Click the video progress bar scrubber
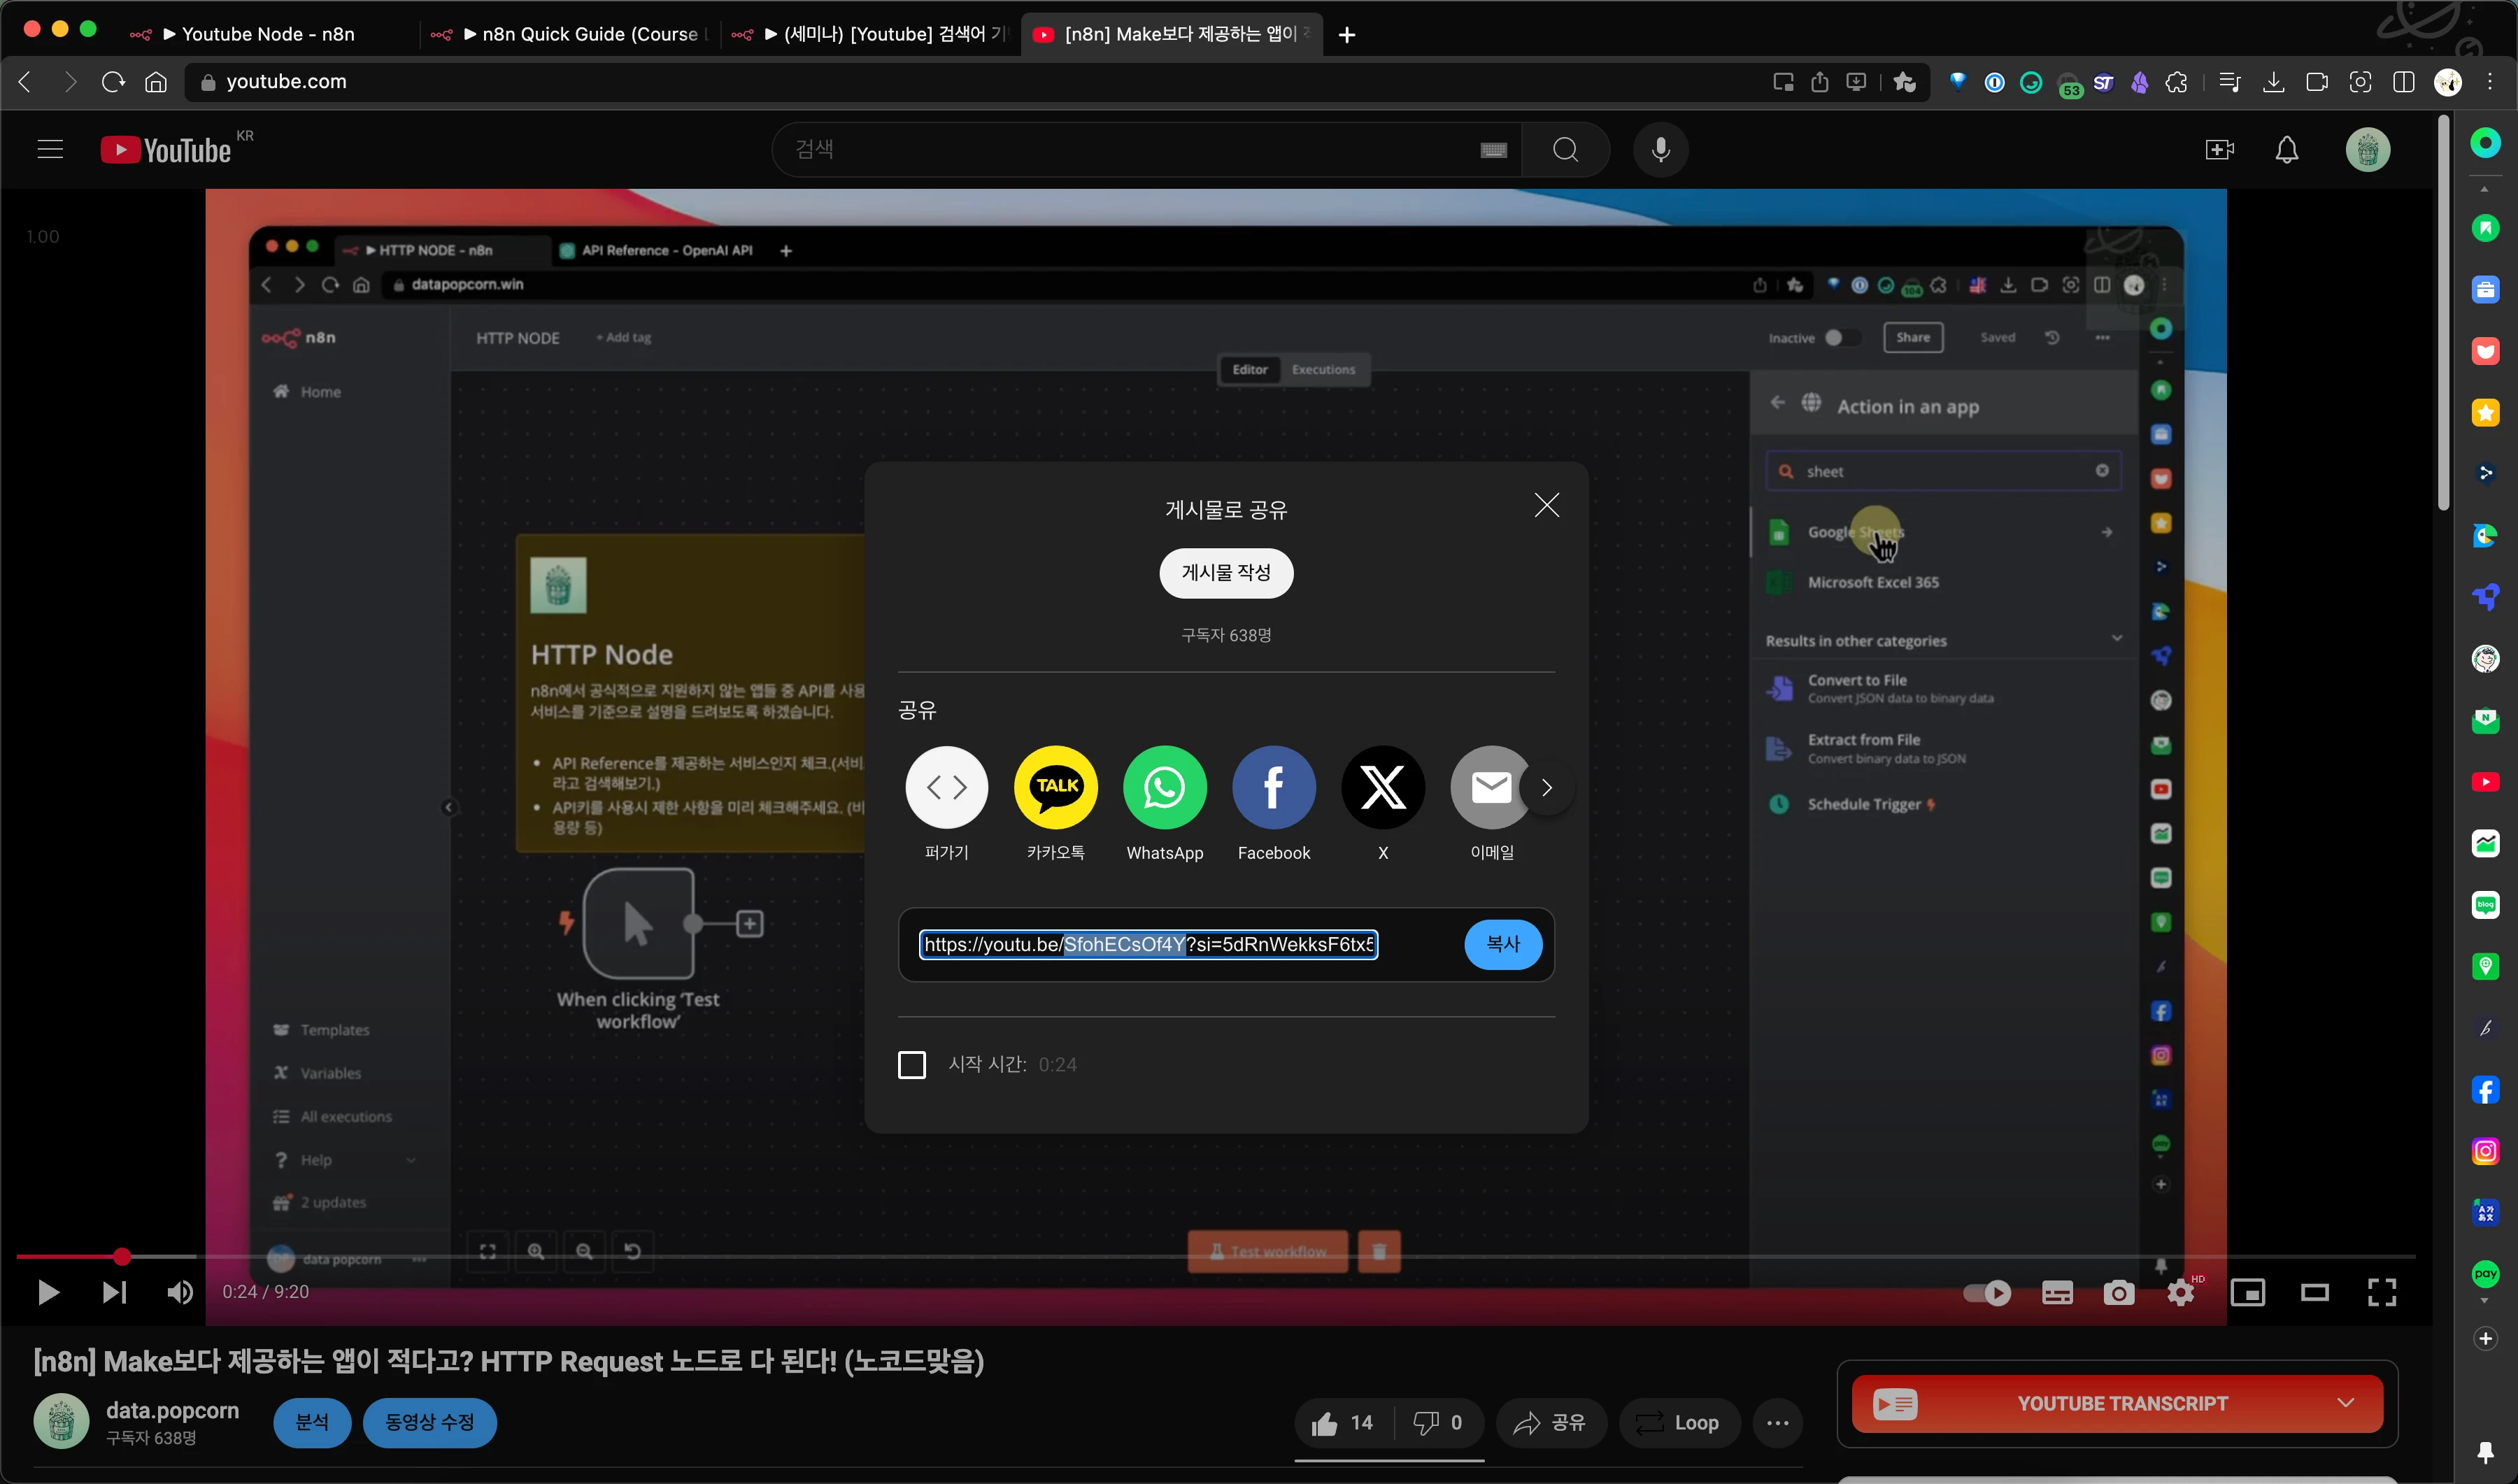The height and width of the screenshot is (1484, 2518). coord(121,1256)
